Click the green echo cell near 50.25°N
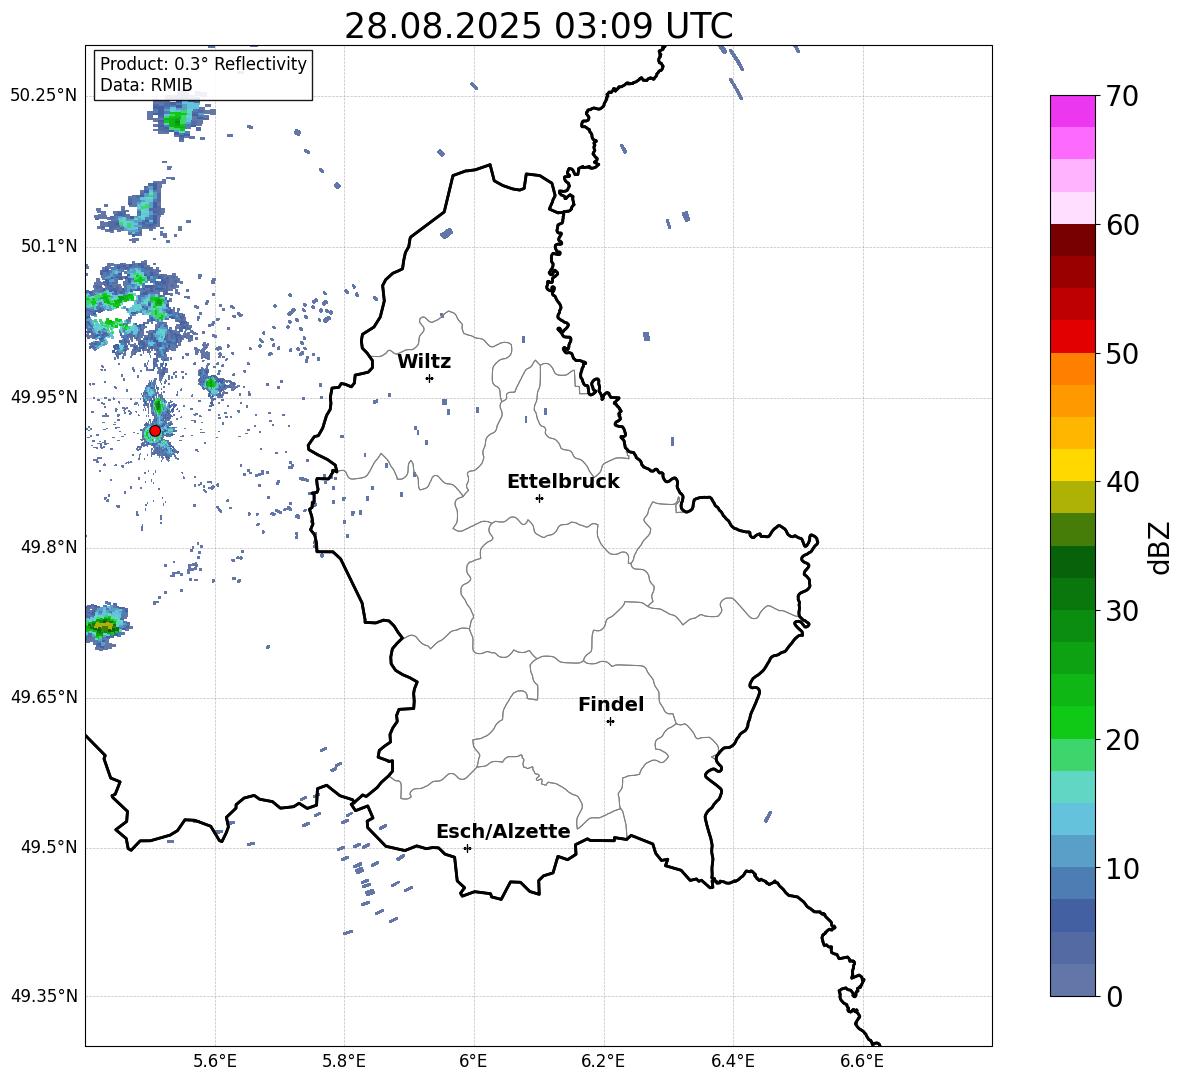This screenshot has height=1081, width=1184. point(179,119)
